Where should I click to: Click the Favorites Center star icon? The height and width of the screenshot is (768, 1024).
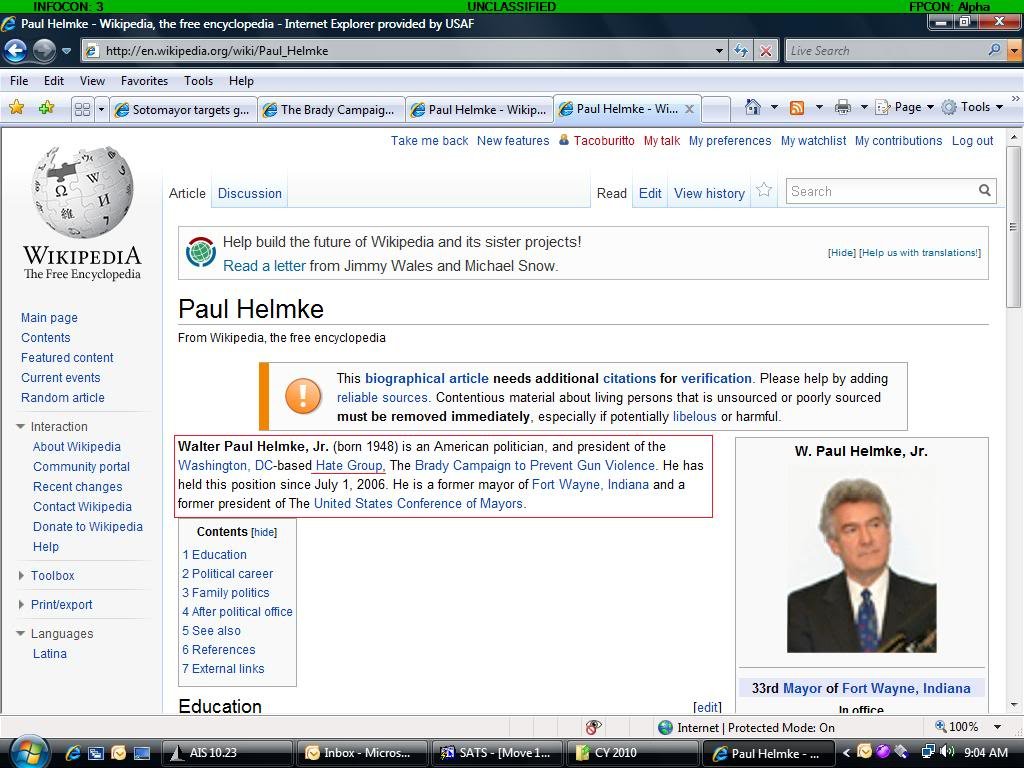pyautogui.click(x=16, y=108)
